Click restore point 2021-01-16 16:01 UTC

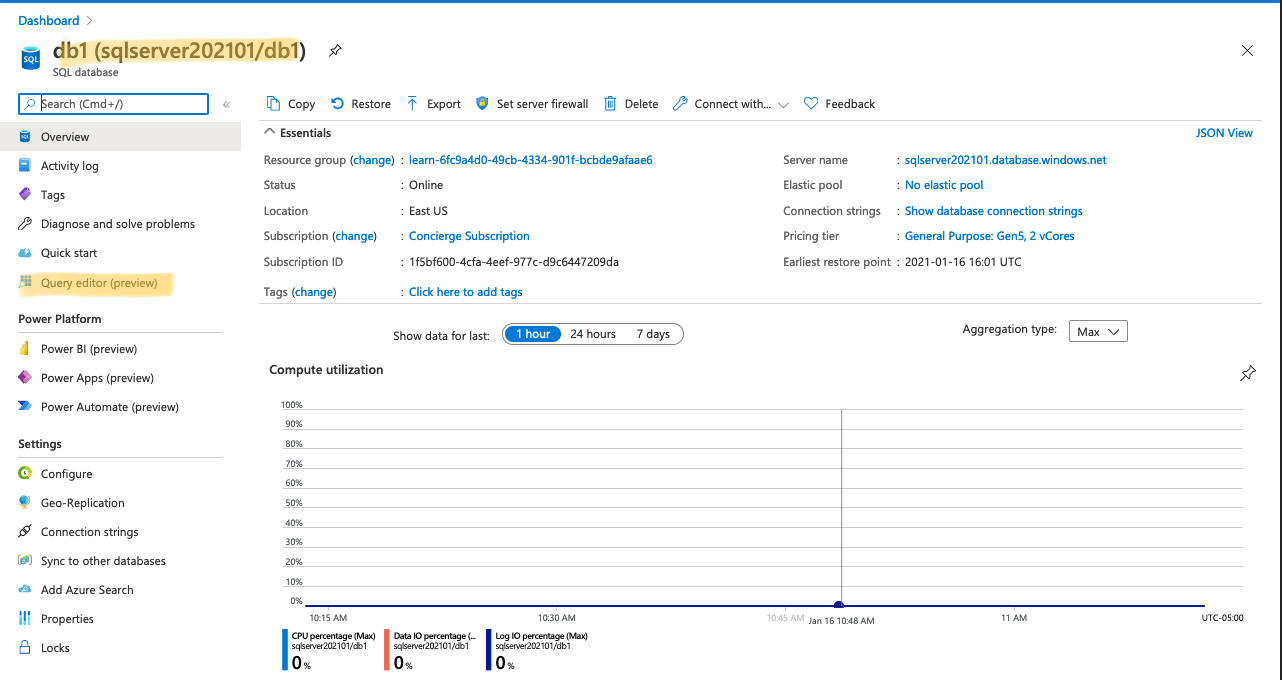point(963,262)
